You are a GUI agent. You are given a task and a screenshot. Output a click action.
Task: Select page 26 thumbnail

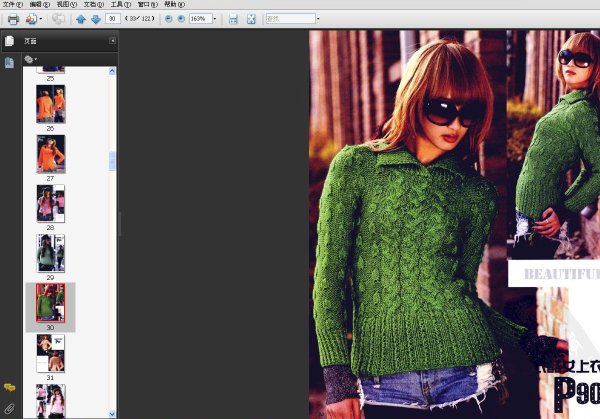(51, 104)
